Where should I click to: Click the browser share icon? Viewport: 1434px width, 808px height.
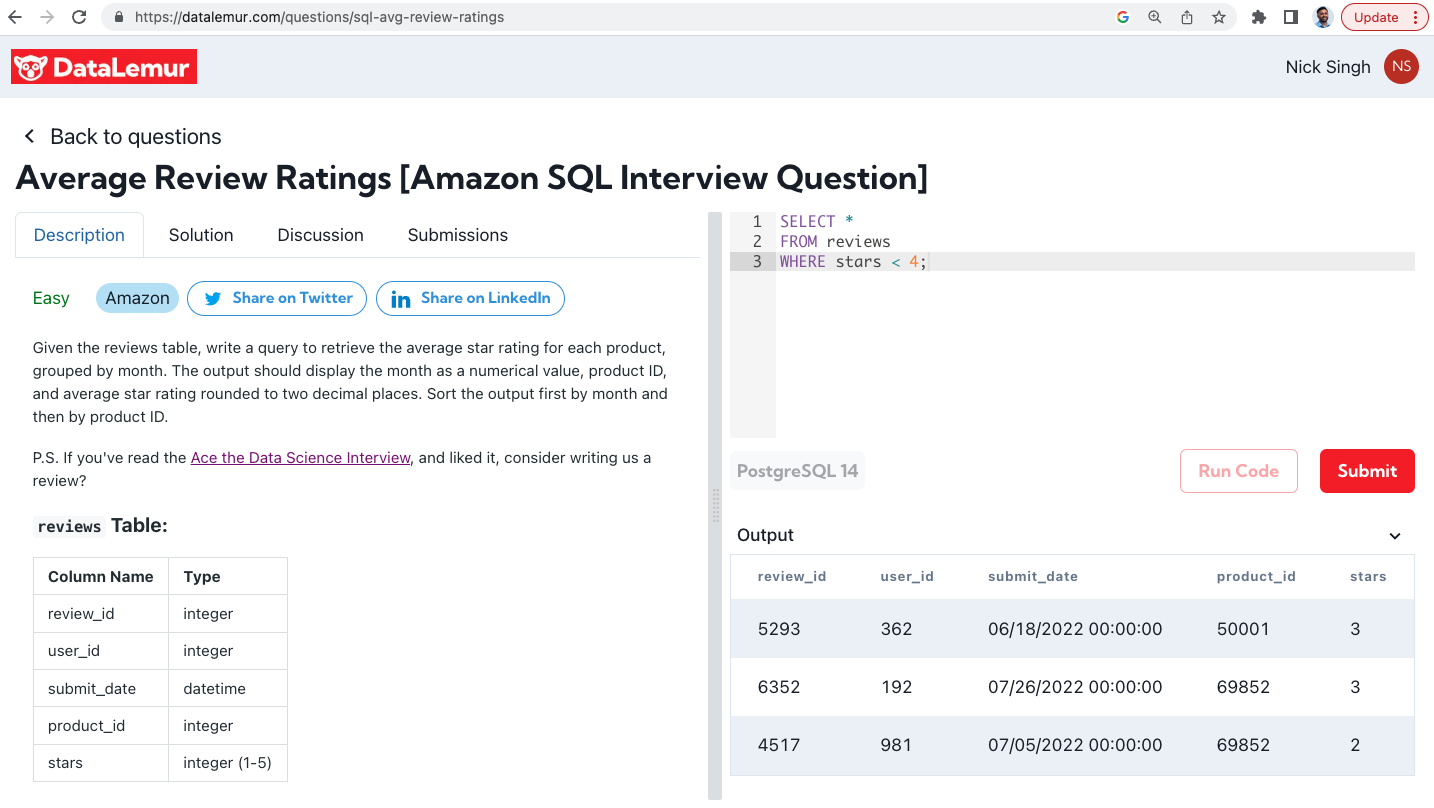point(1187,17)
